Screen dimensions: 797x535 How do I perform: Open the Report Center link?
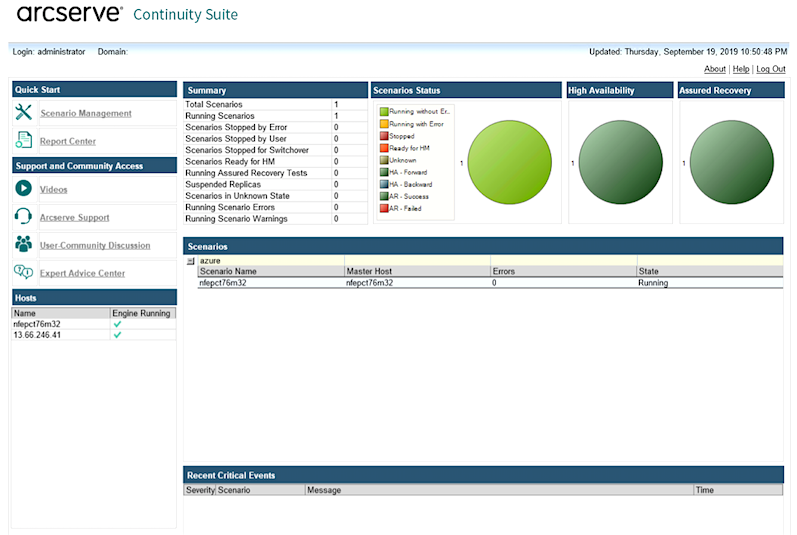(68, 141)
